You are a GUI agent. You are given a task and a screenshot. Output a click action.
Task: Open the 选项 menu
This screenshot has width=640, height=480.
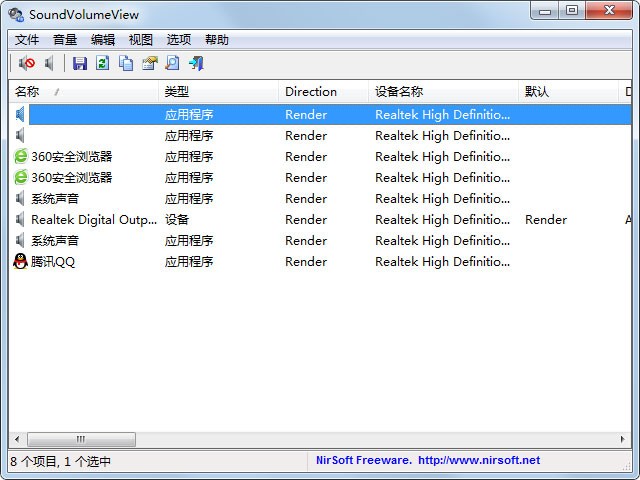pyautogui.click(x=179, y=40)
